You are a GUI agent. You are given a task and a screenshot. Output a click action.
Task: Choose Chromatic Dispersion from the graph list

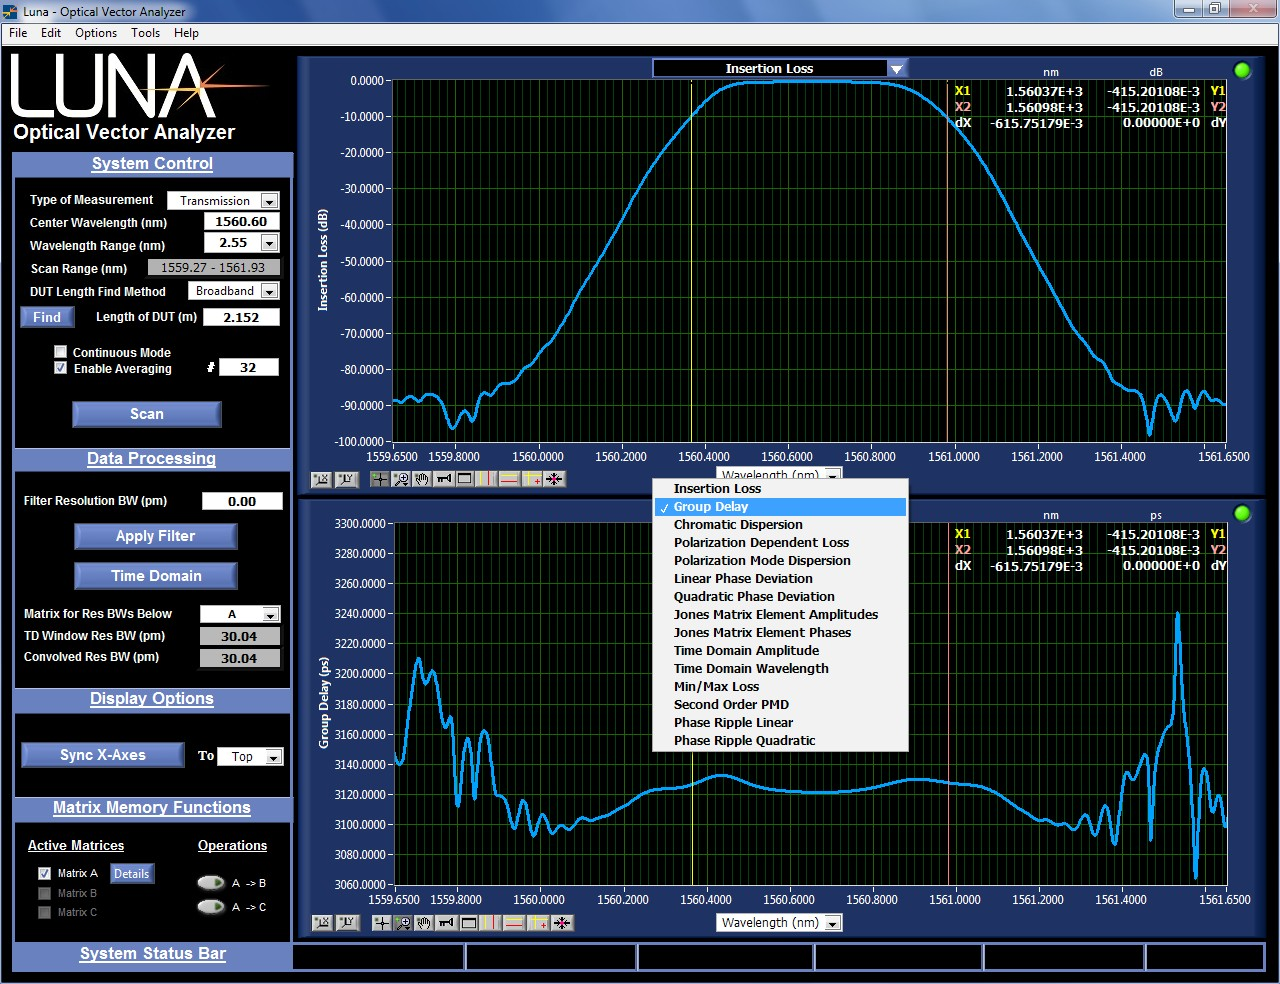point(738,525)
